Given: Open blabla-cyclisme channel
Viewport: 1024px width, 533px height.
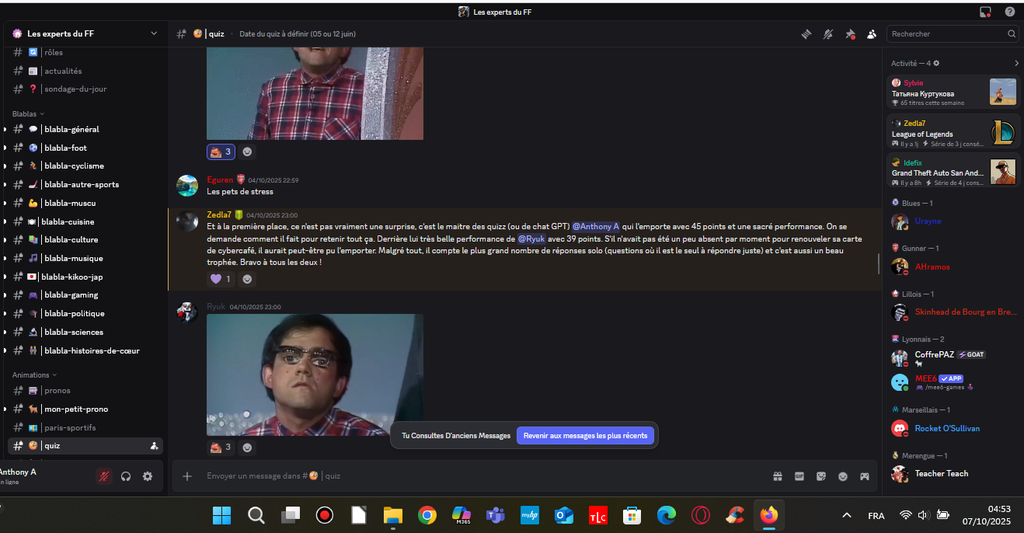Looking at the screenshot, I should pyautogui.click(x=84, y=166).
